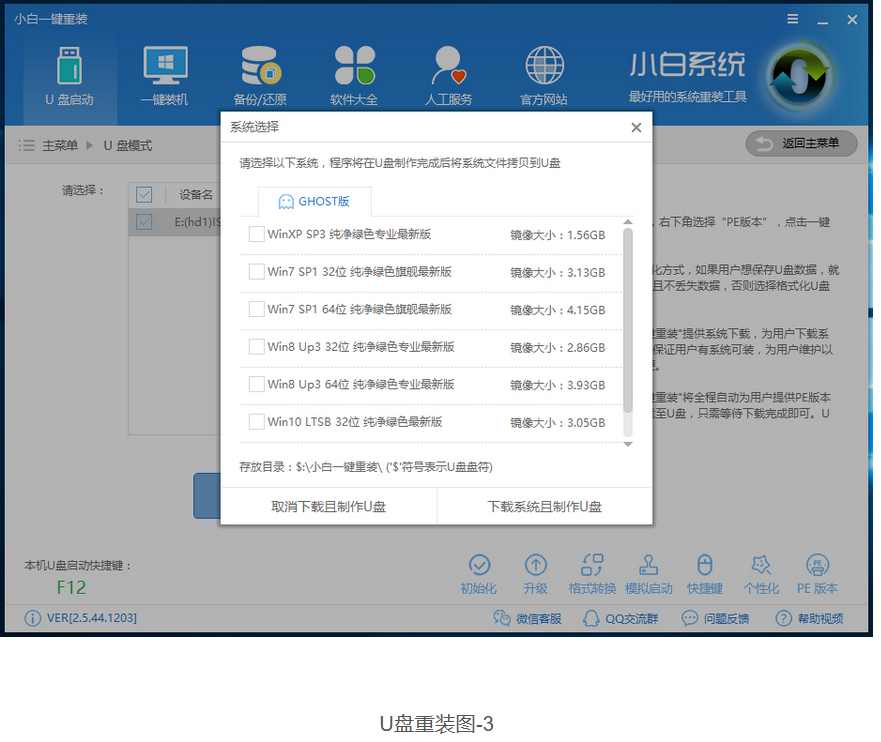Click the 升级 upgrade arrow icon
Viewport: 881px width, 742px height.
535,567
